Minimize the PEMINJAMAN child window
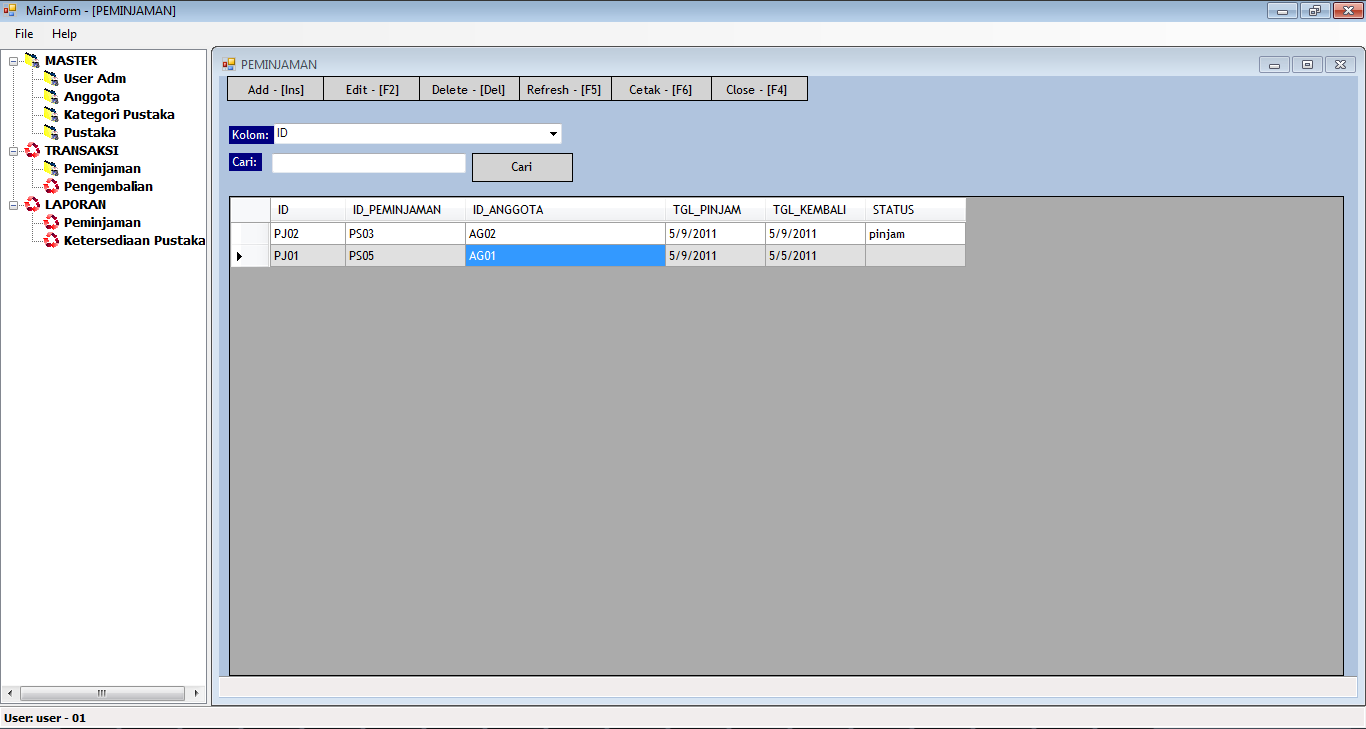The image size is (1366, 729). [x=1274, y=65]
